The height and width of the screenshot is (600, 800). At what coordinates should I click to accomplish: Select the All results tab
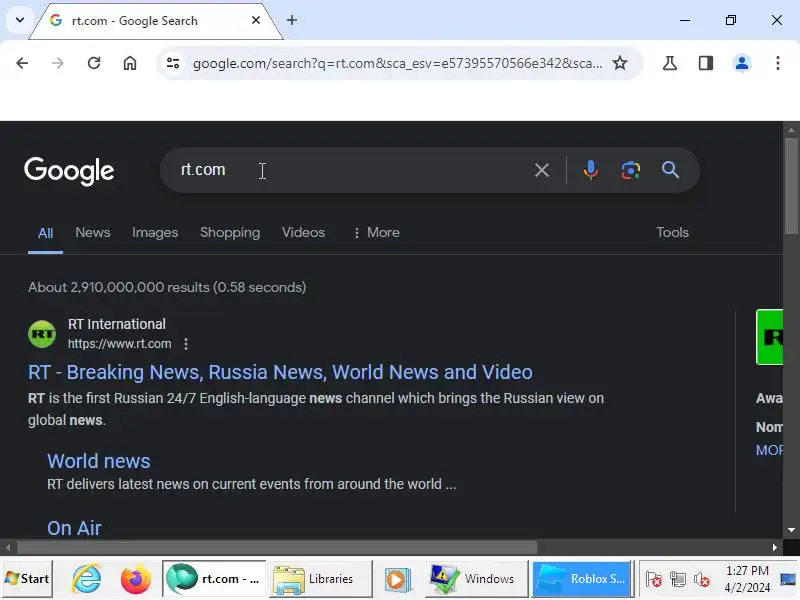click(x=45, y=233)
